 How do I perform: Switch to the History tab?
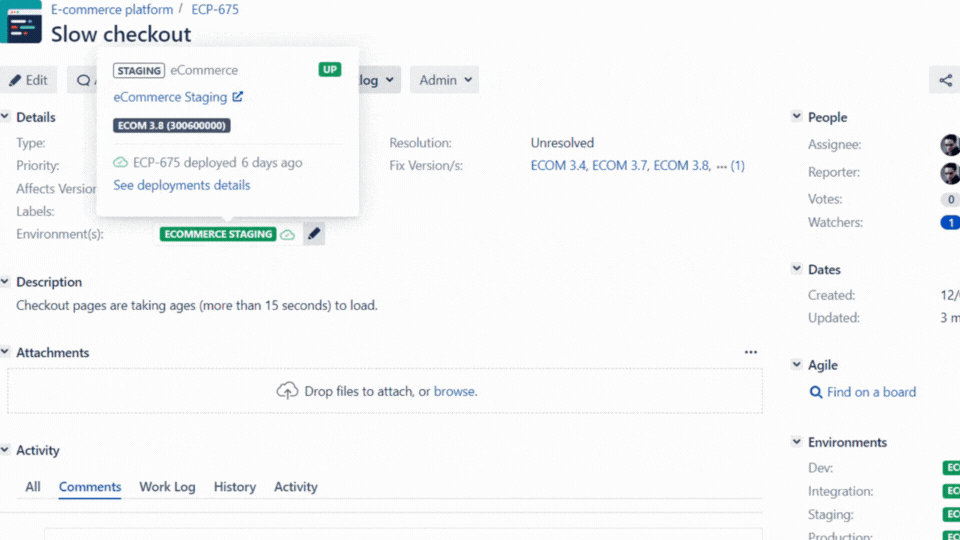pyautogui.click(x=235, y=487)
